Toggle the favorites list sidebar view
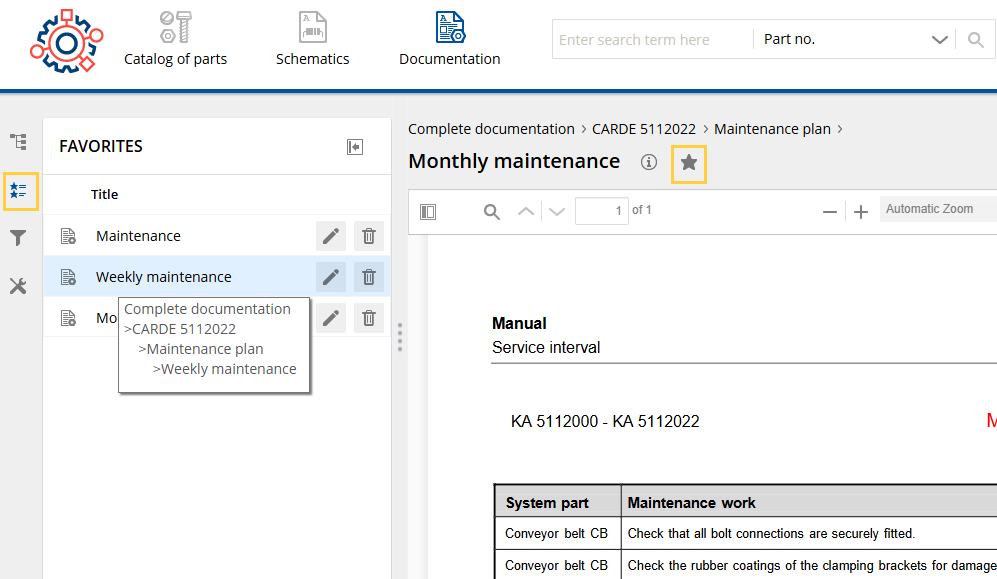997x579 pixels. tap(18, 191)
